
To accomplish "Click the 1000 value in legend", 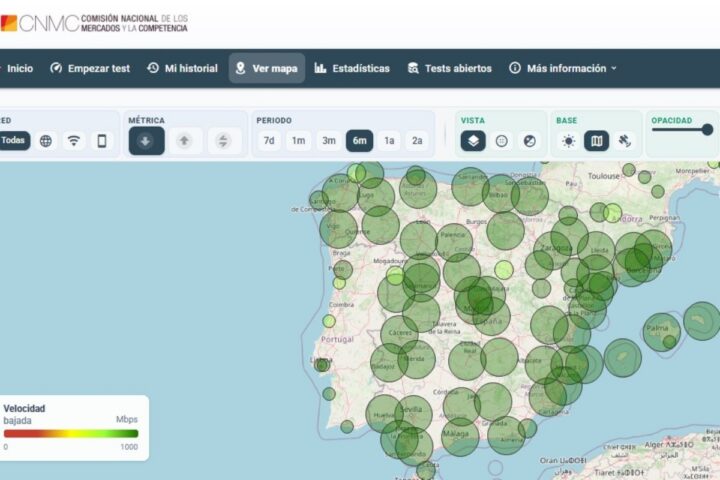I will click(x=129, y=447).
